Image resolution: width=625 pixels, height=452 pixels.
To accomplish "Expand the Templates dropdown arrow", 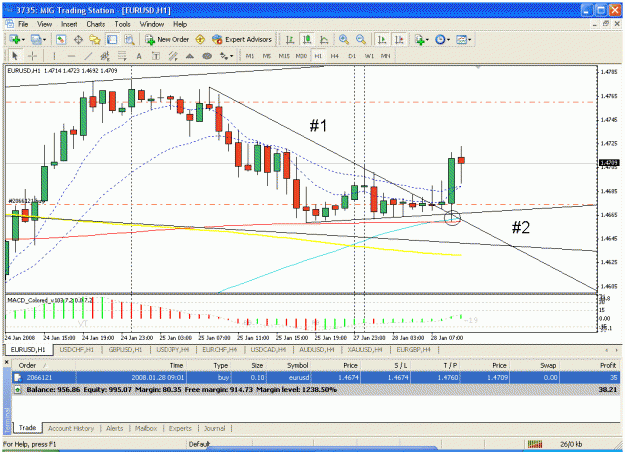I will [470, 39].
